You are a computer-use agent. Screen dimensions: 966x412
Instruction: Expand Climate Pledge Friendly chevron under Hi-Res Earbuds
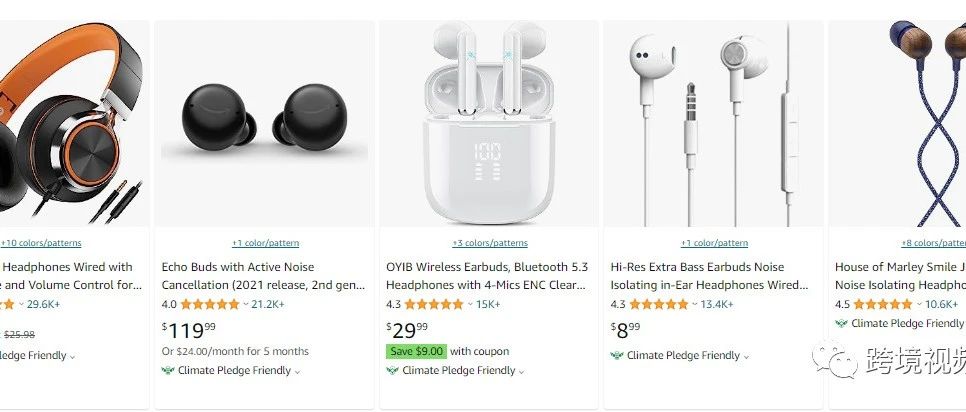point(746,356)
